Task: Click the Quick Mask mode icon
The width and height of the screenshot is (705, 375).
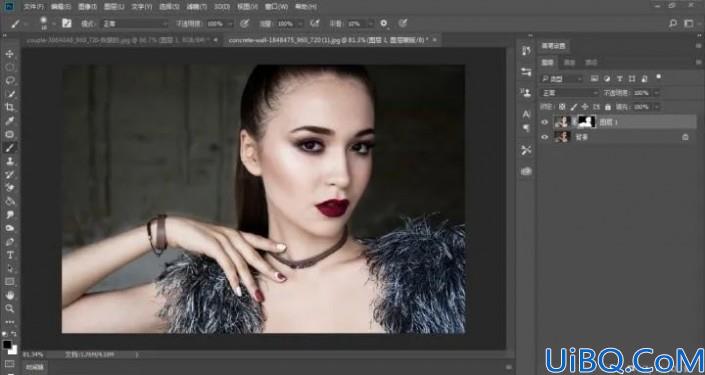Action: 9,363
